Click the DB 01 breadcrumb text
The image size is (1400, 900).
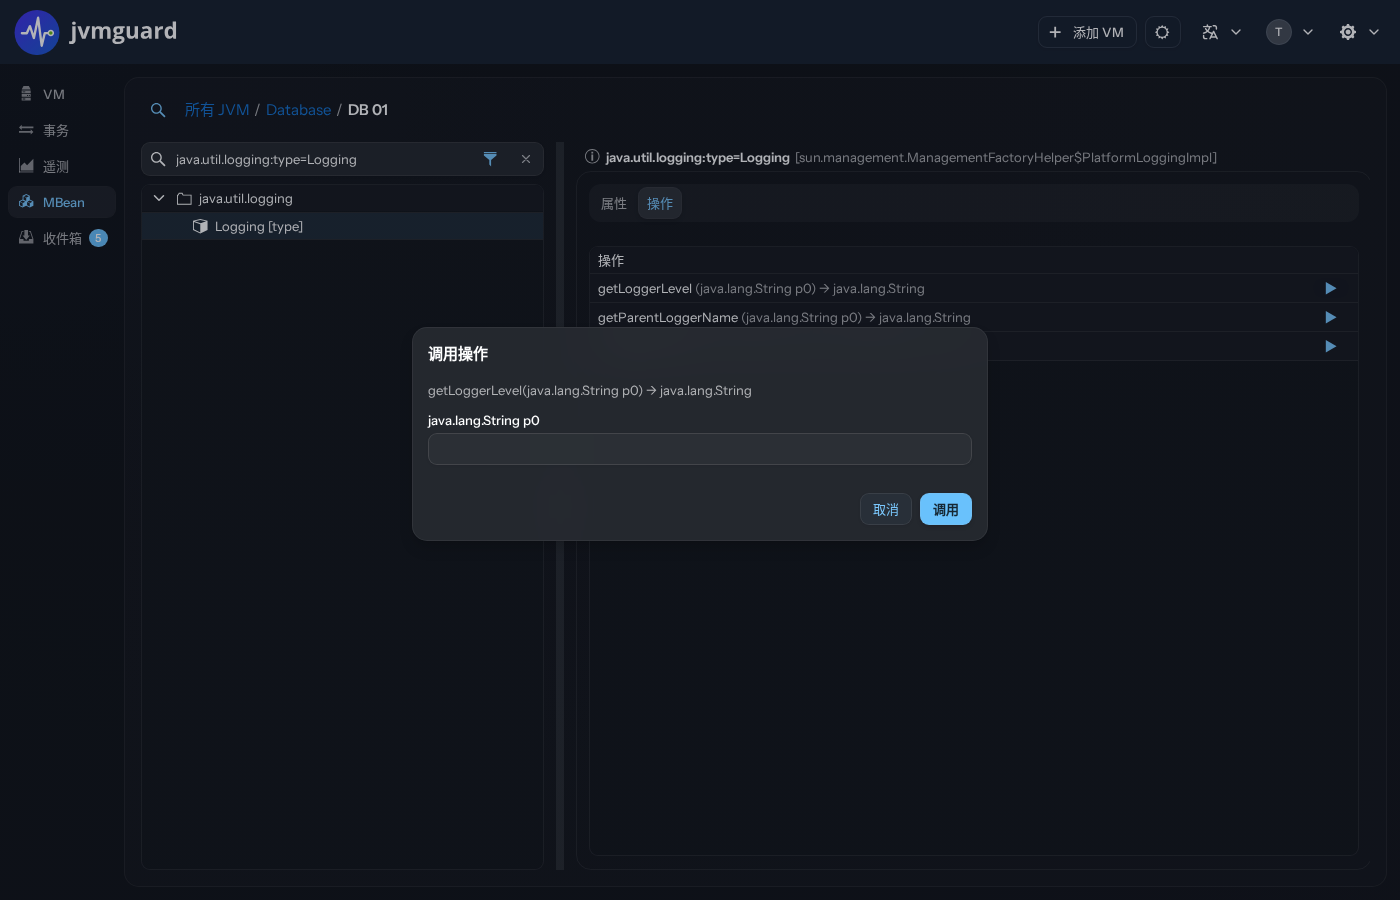pyautogui.click(x=368, y=110)
